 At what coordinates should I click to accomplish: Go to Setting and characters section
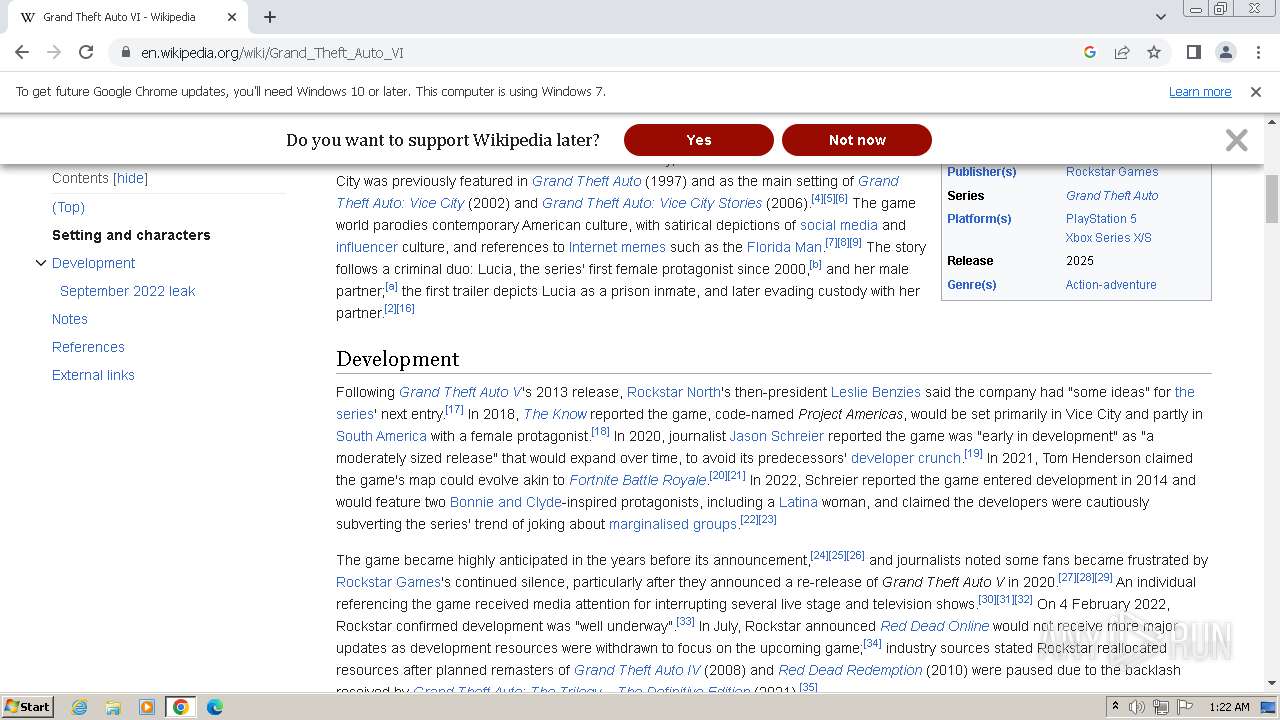coord(131,235)
